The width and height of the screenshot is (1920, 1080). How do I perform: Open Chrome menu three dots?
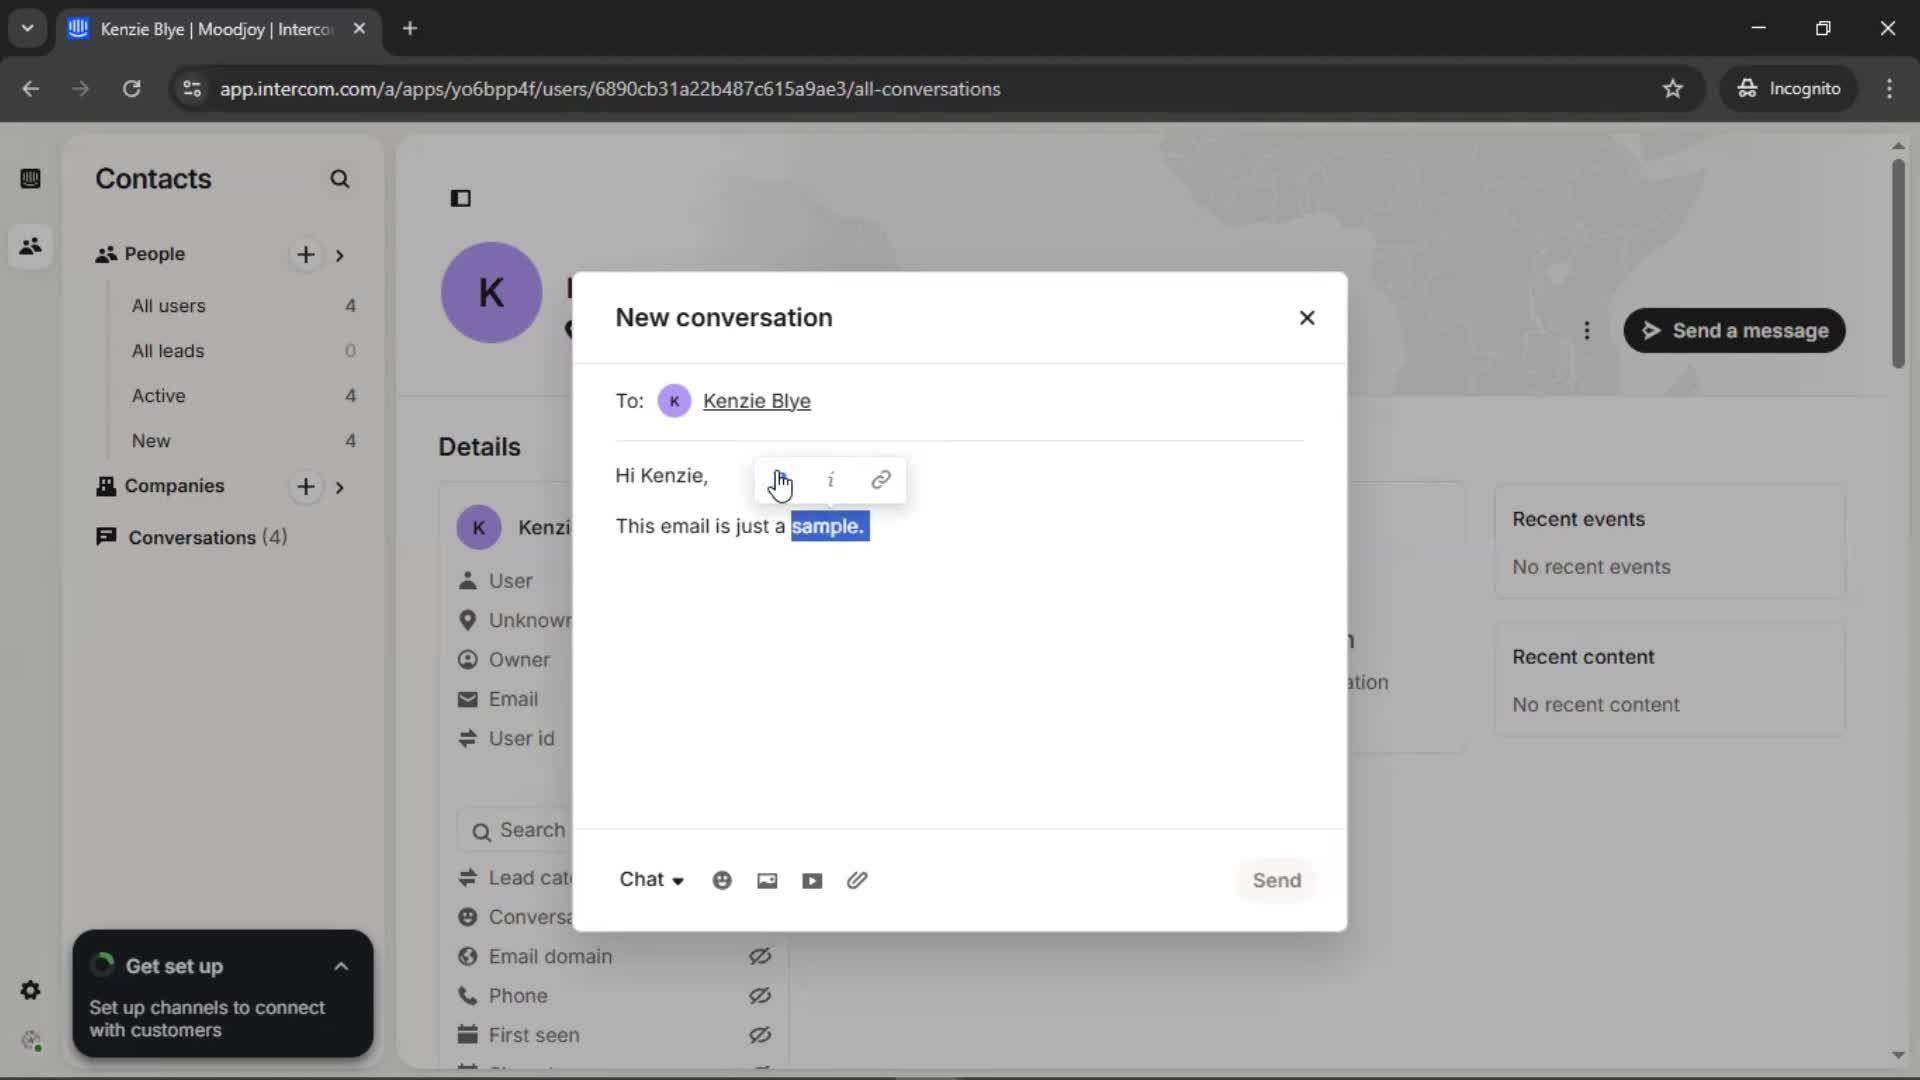click(x=1889, y=89)
